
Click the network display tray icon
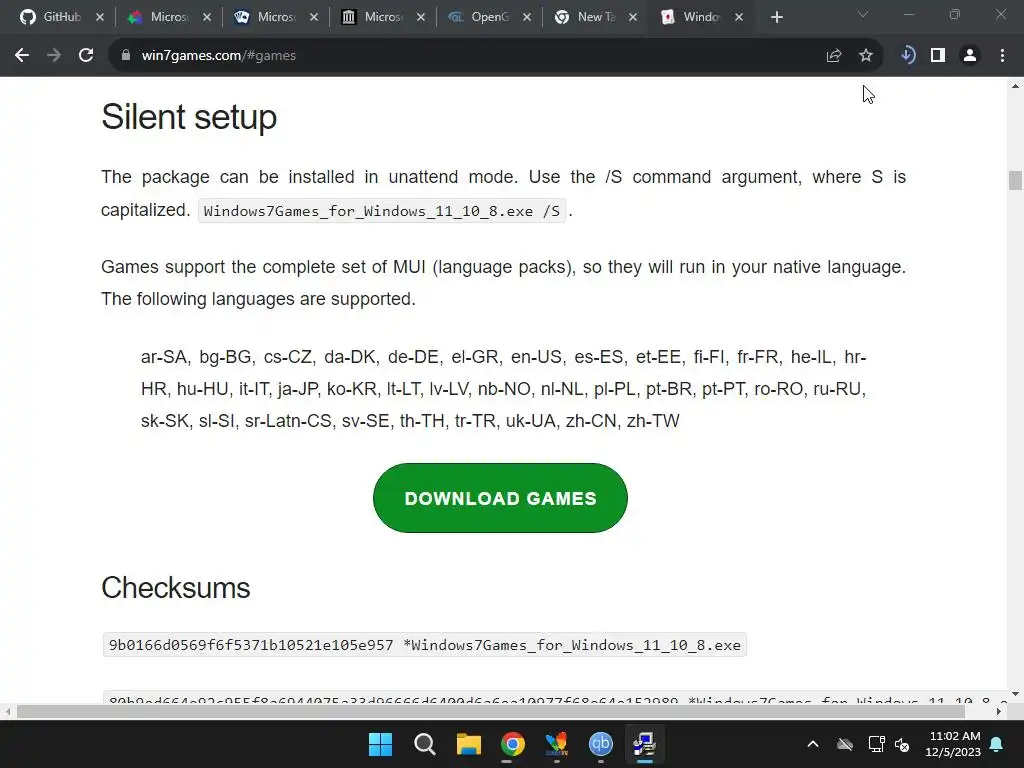click(876, 744)
